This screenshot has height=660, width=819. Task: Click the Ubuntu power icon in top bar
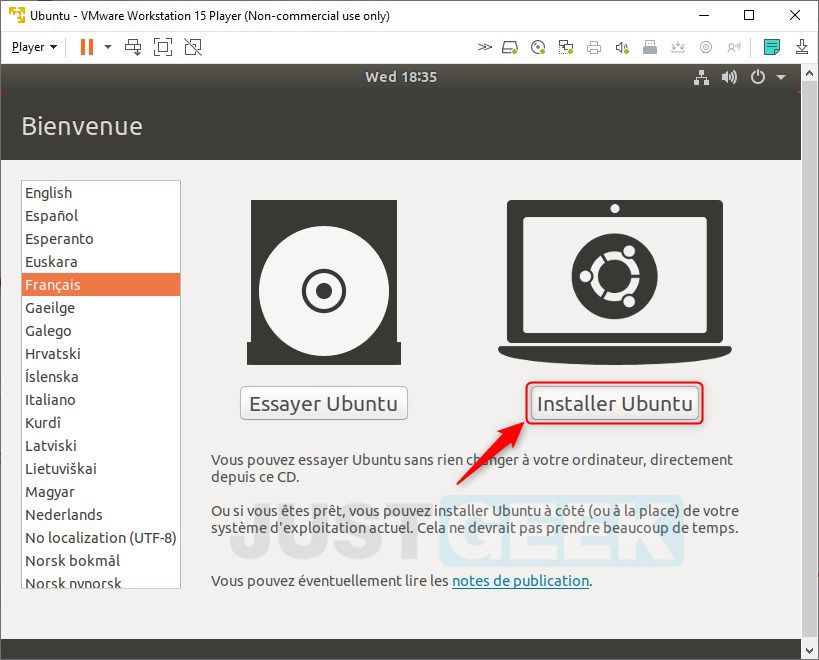pyautogui.click(x=757, y=77)
